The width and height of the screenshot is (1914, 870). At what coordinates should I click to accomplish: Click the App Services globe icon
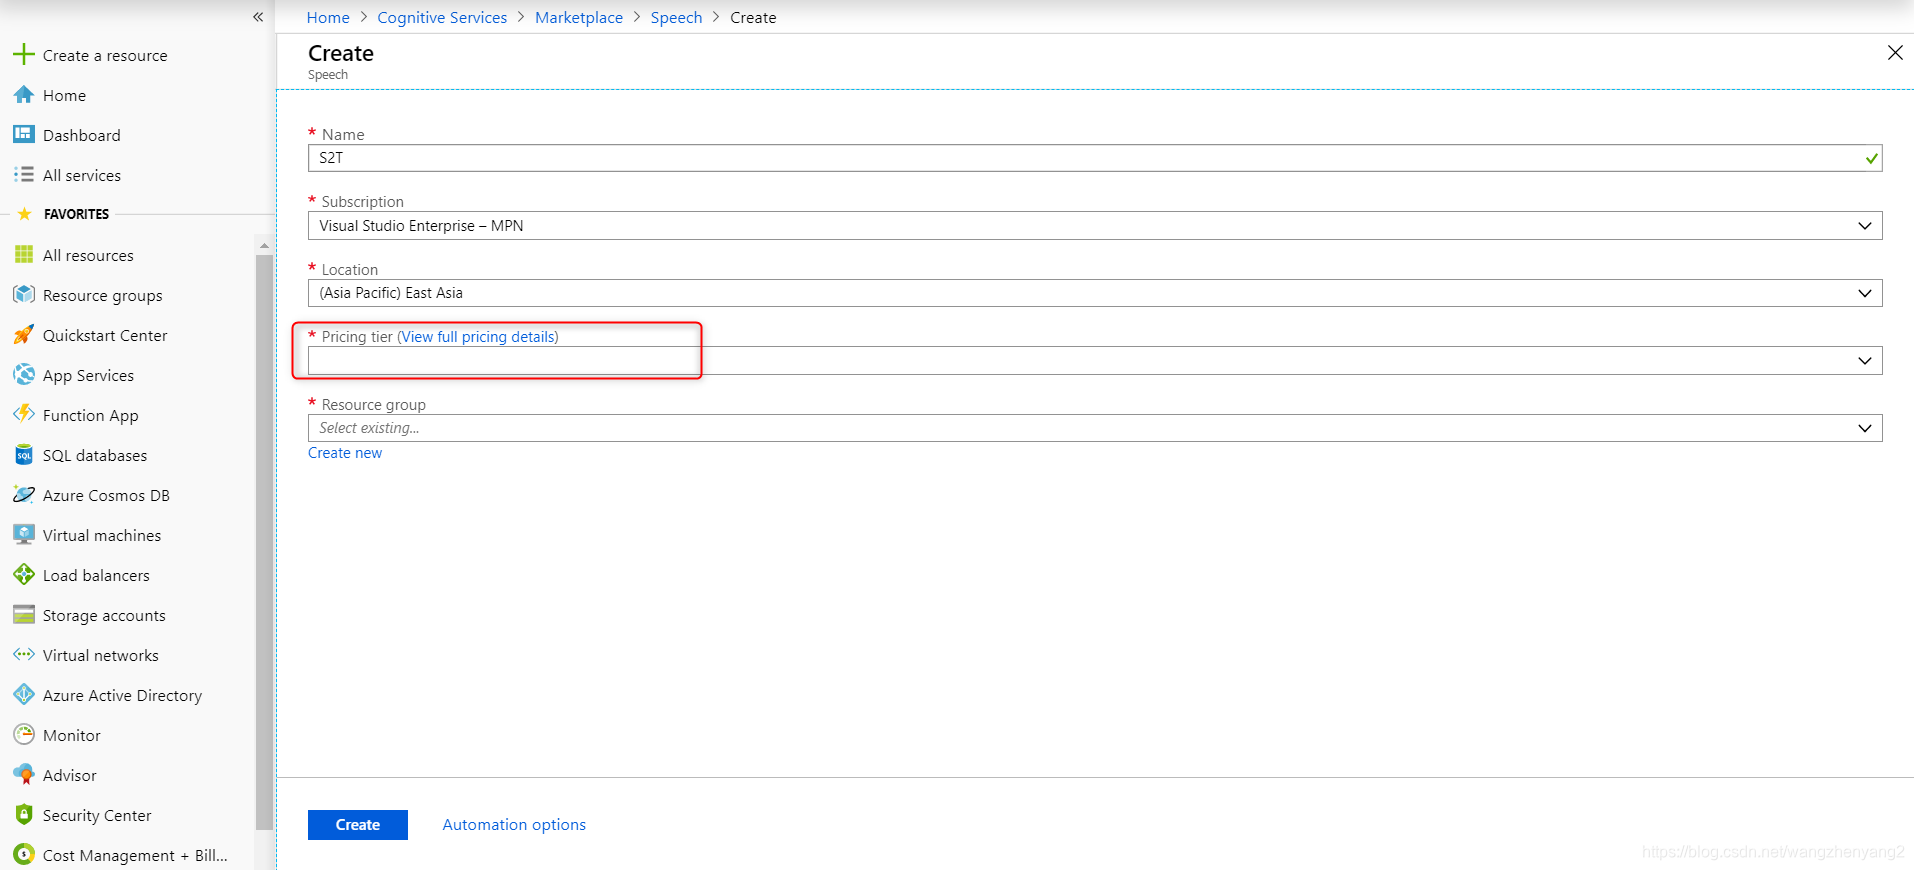coord(24,374)
